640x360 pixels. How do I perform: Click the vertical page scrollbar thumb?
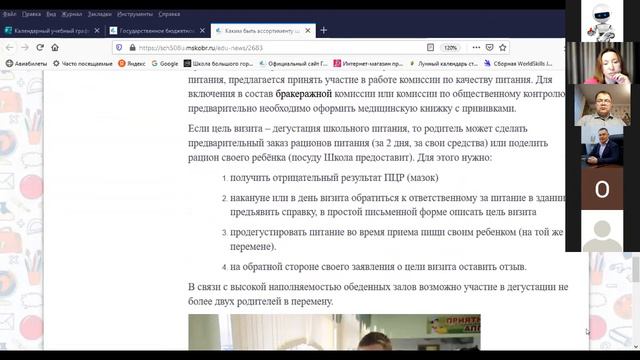point(636,269)
